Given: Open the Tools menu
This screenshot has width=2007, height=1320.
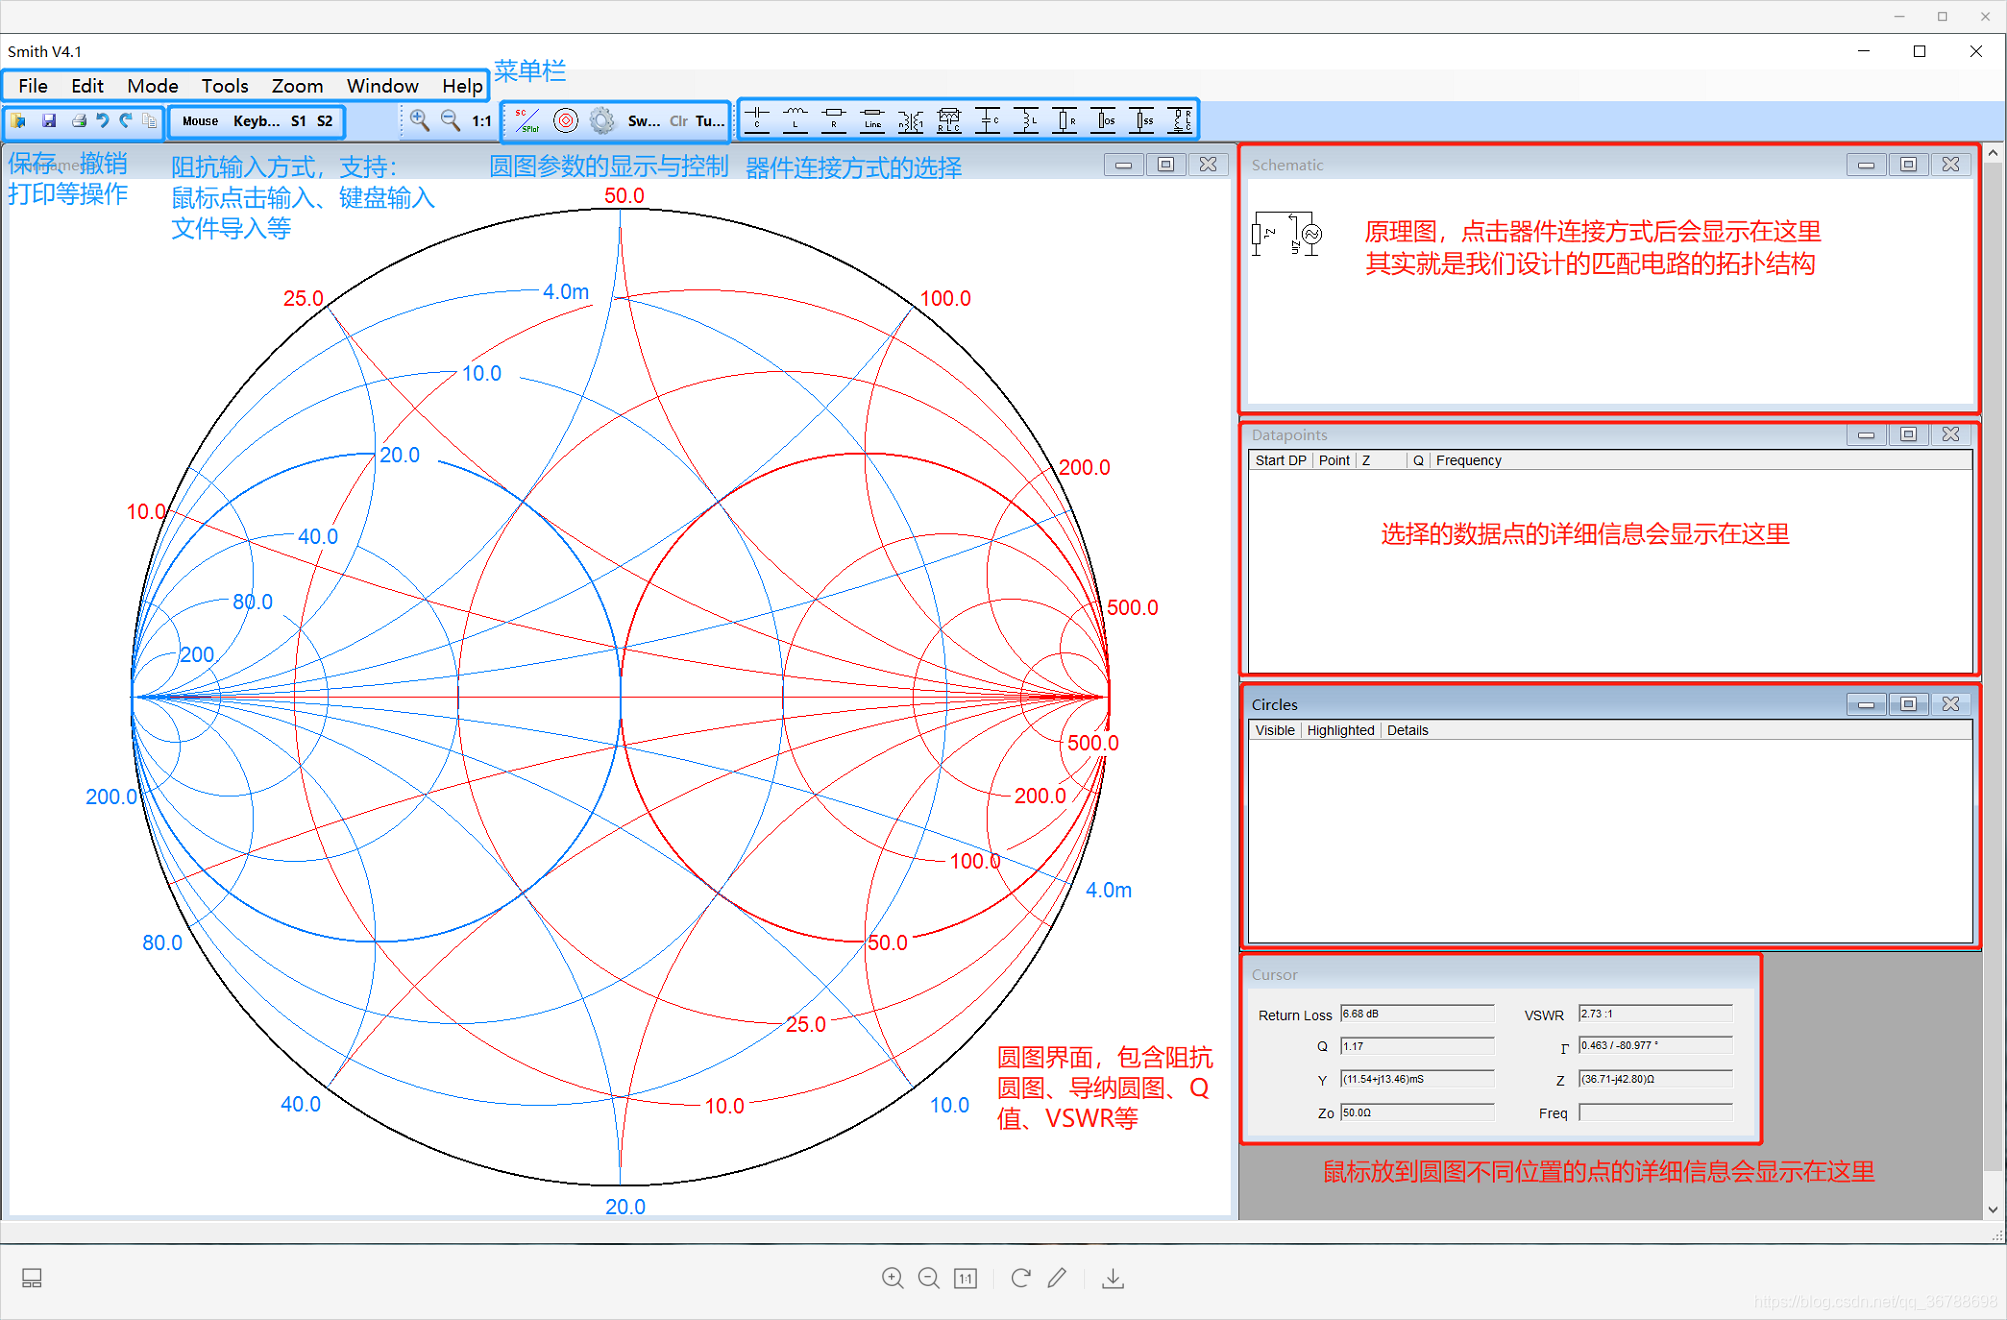Looking at the screenshot, I should (224, 86).
